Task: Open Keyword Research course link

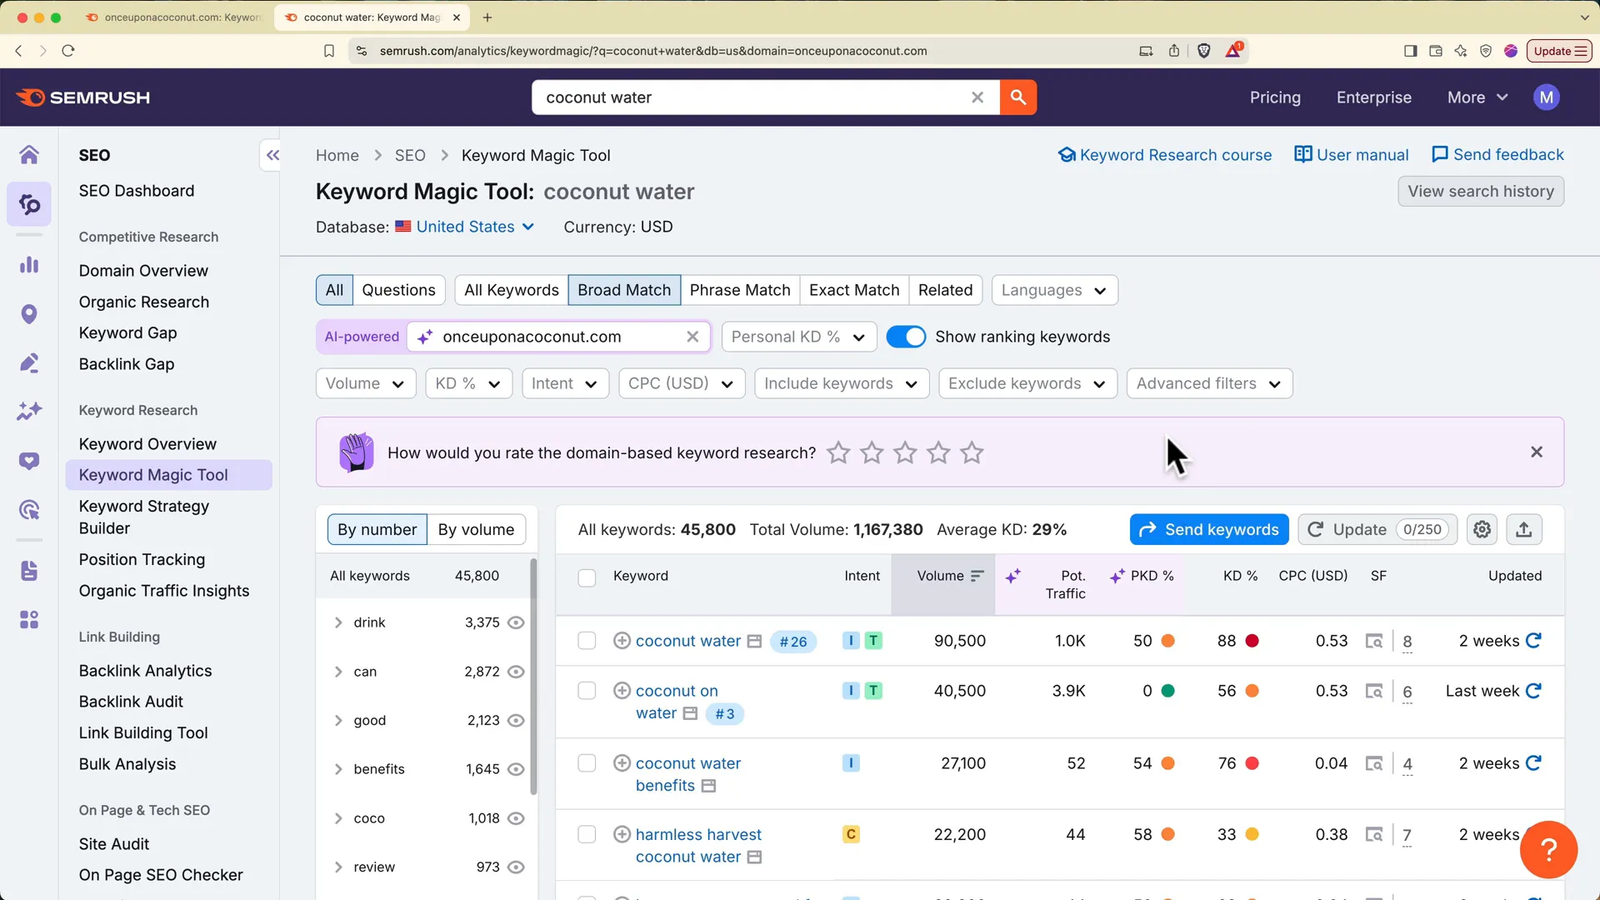Action: pos(1165,155)
